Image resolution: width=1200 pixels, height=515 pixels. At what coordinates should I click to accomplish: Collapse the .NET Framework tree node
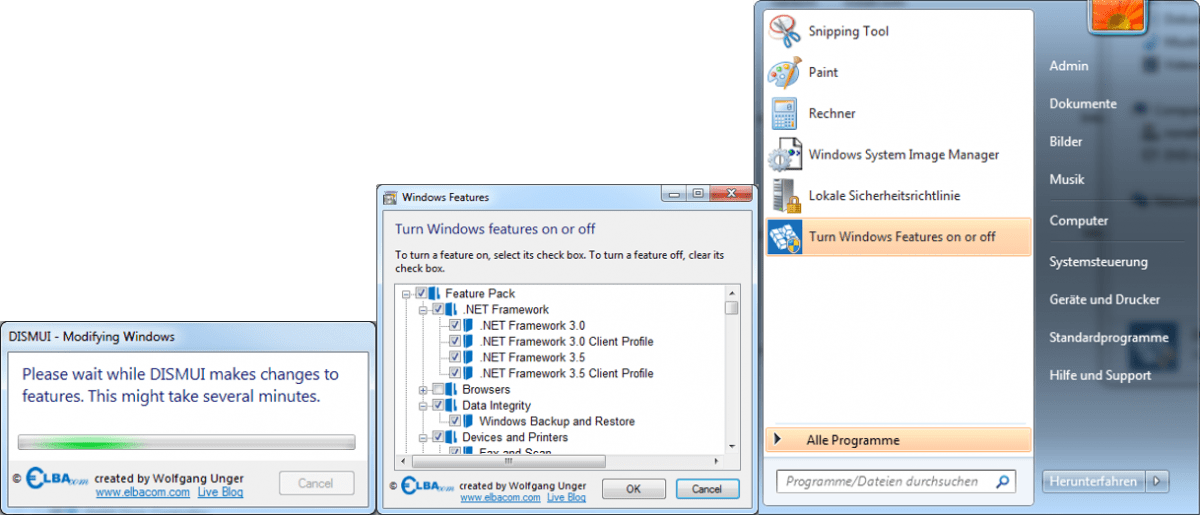[x=424, y=310]
